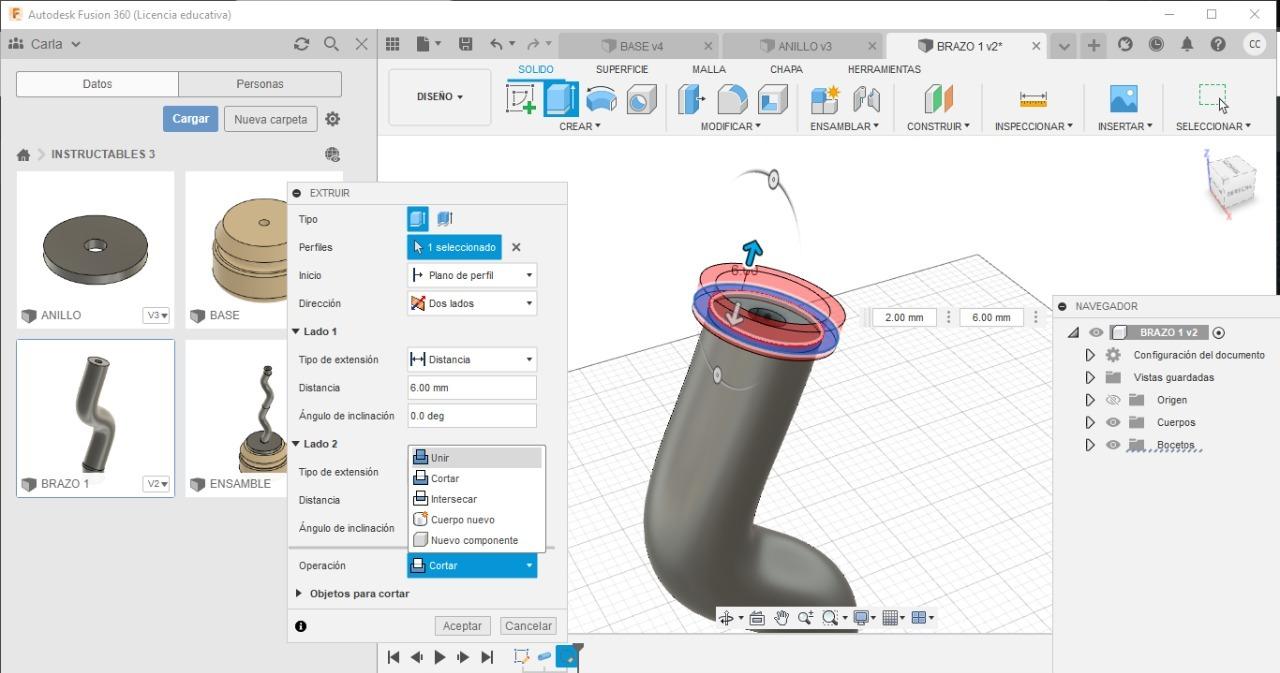Refresh the data panel
This screenshot has height=673, width=1280.
301,44
